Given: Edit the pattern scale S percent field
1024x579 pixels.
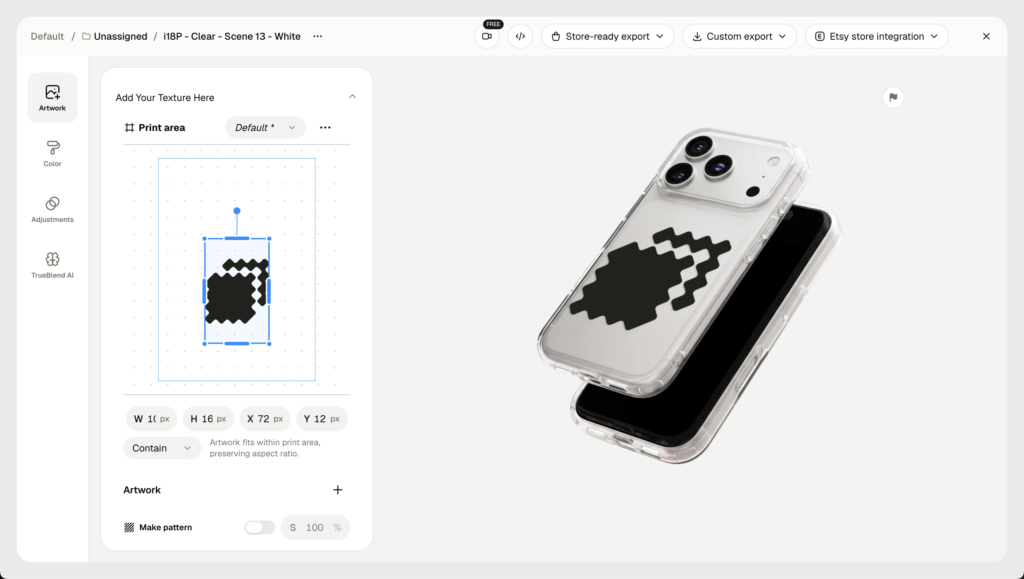Looking at the screenshot, I should [315, 527].
